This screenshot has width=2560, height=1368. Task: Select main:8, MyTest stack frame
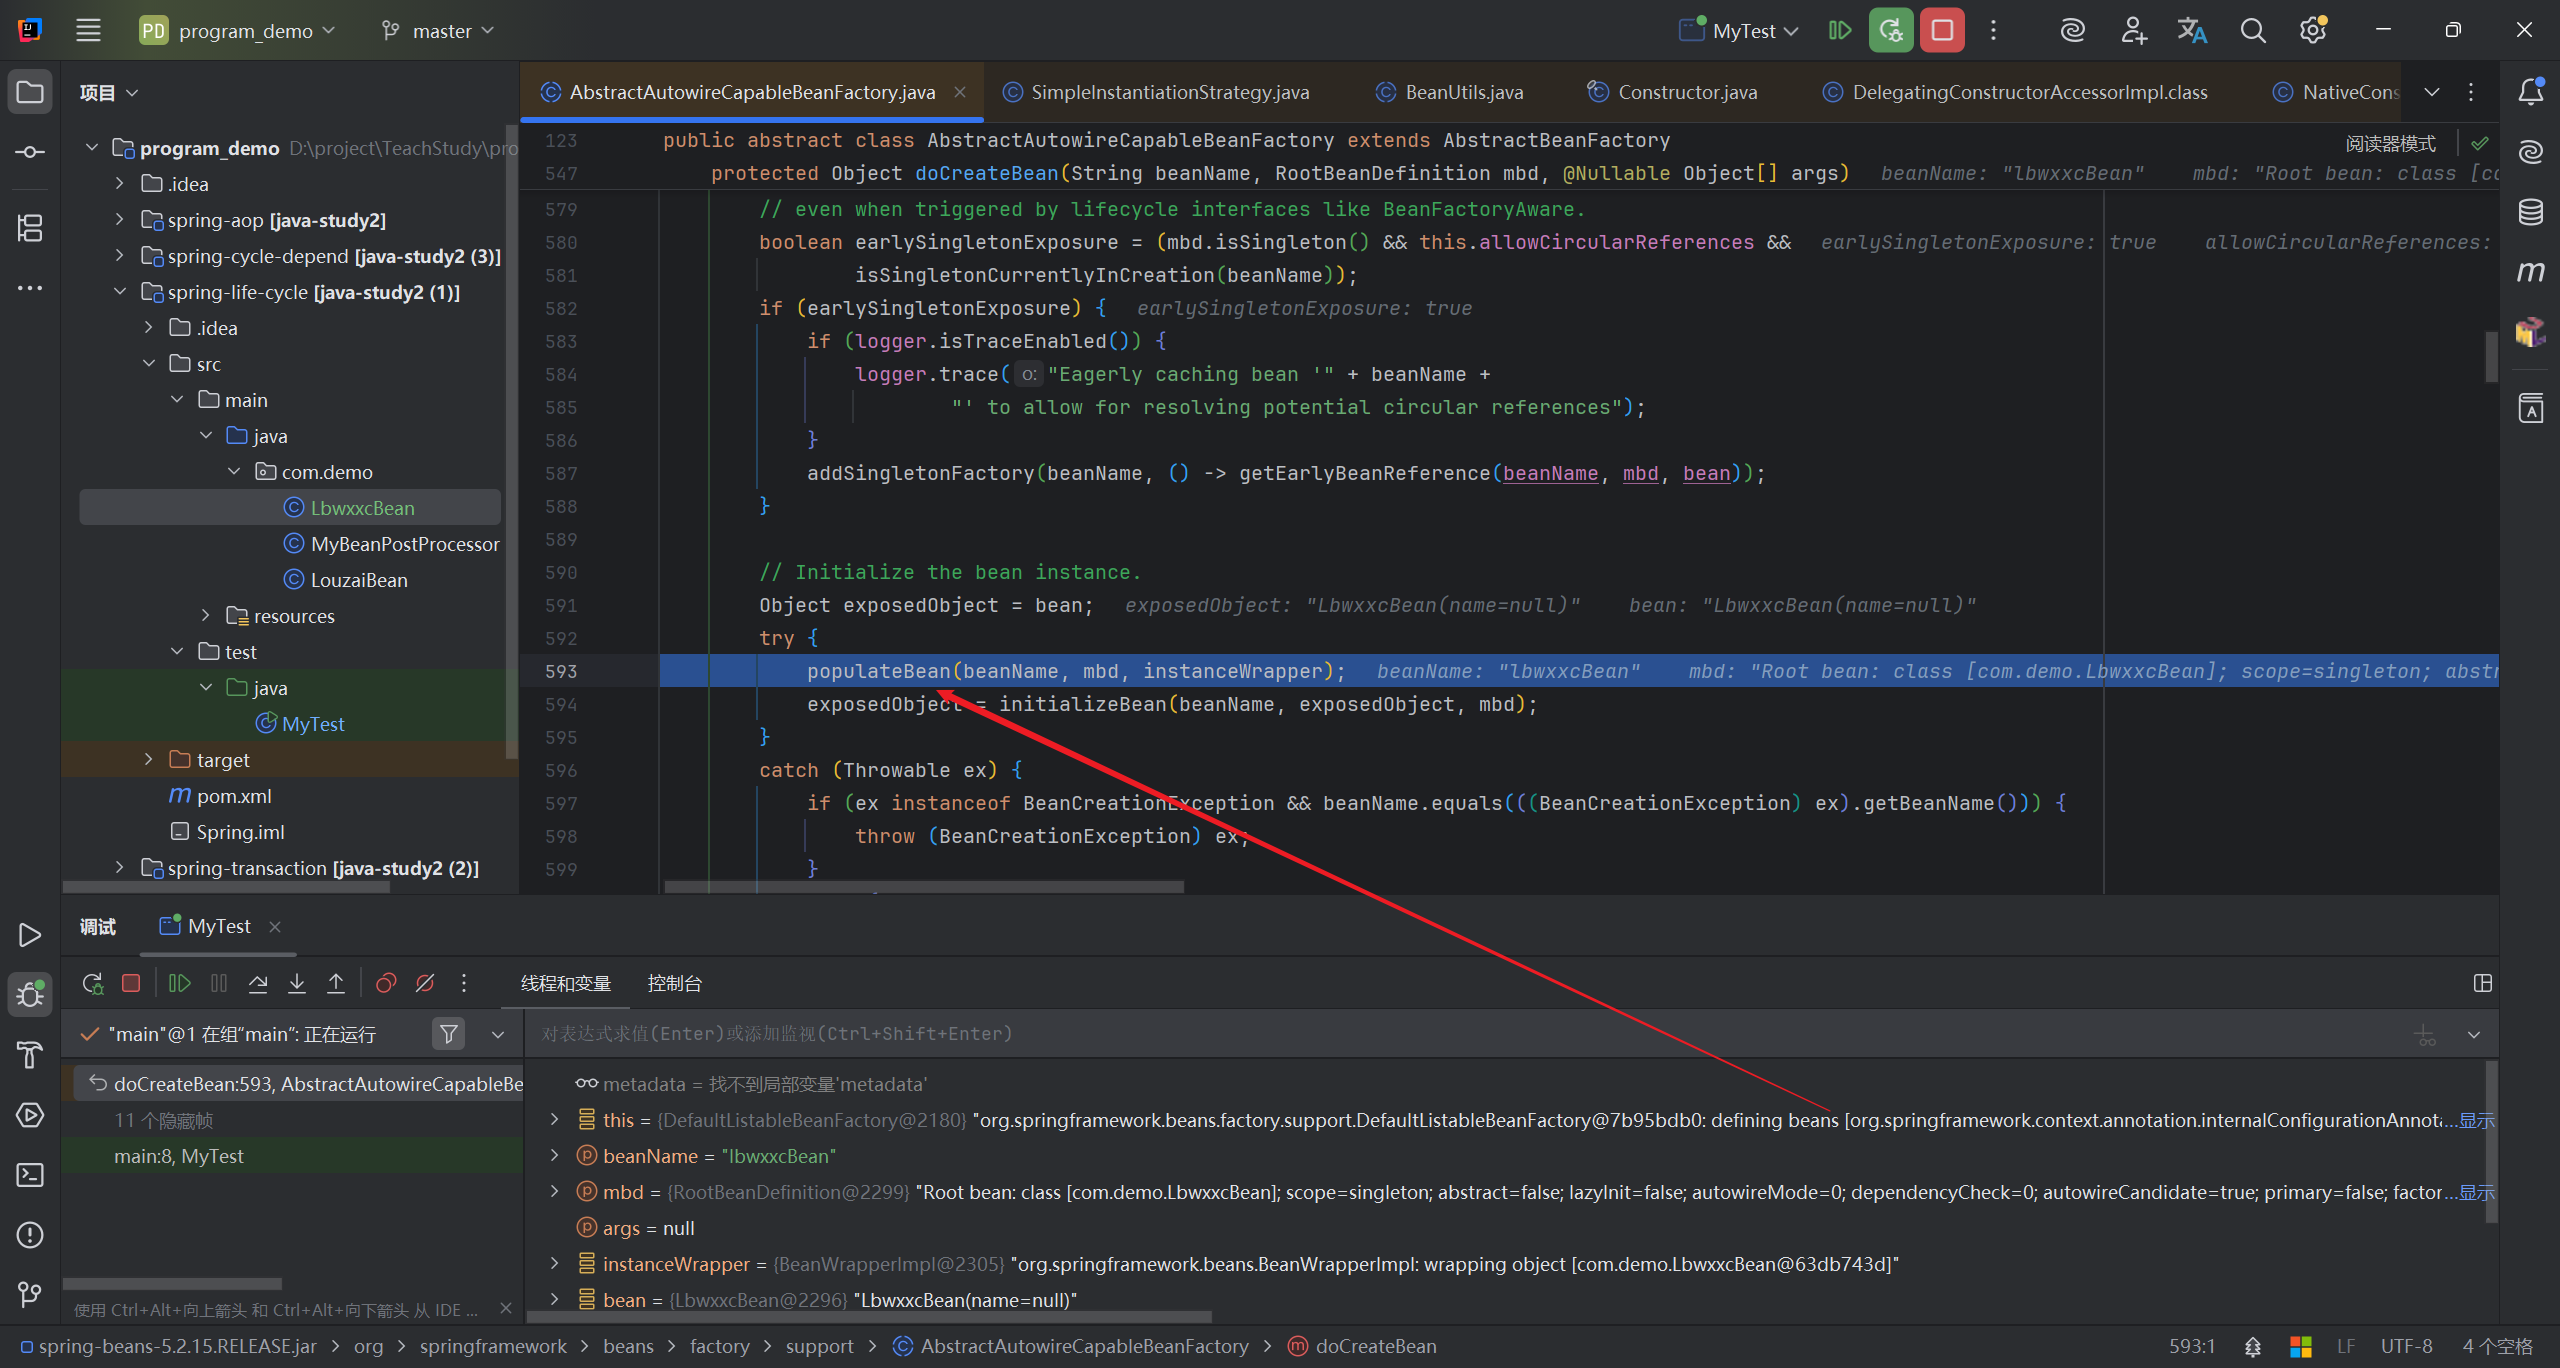click(x=179, y=1156)
